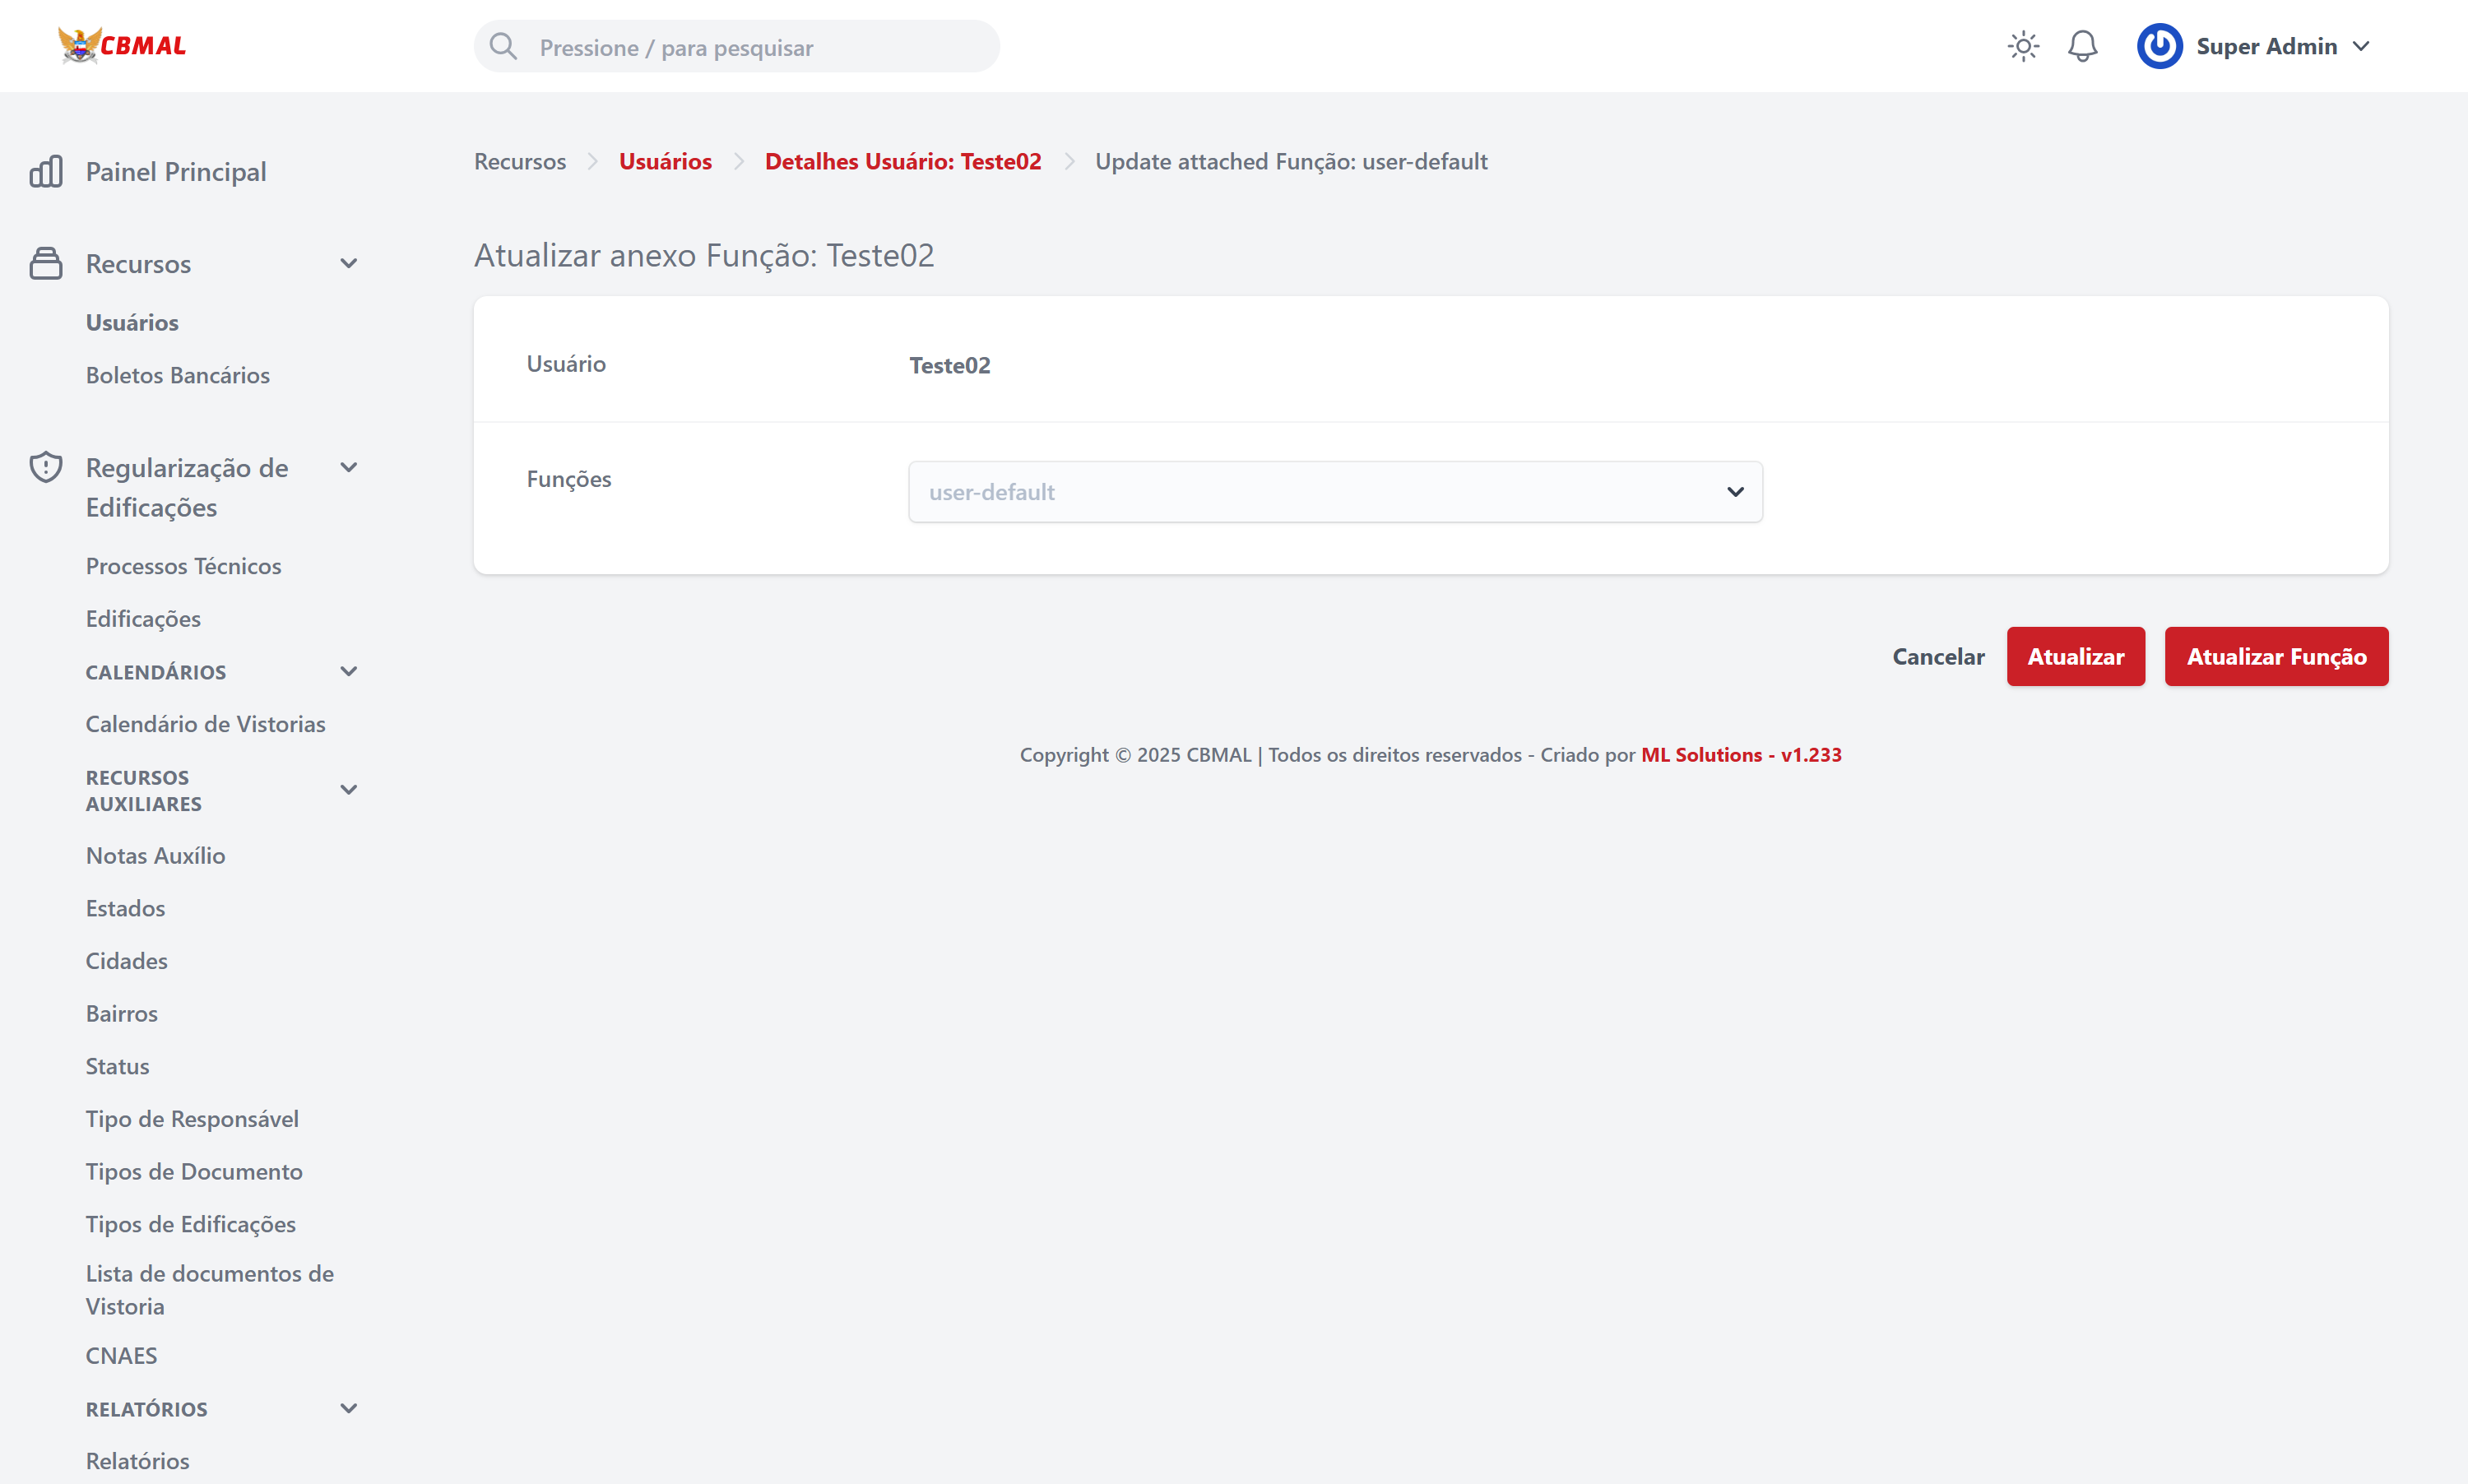Click the CBMAL logo
This screenshot has height=1484, width=2468.
pos(122,45)
